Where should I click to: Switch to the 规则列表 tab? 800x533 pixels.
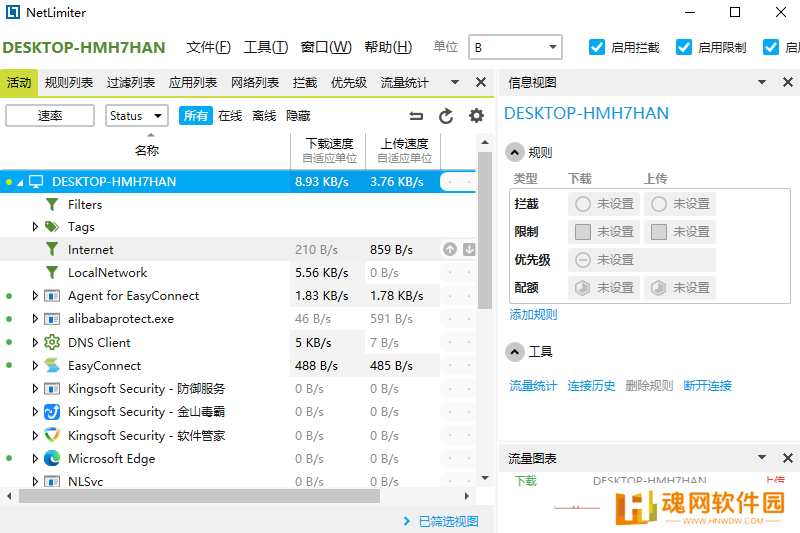(69, 83)
